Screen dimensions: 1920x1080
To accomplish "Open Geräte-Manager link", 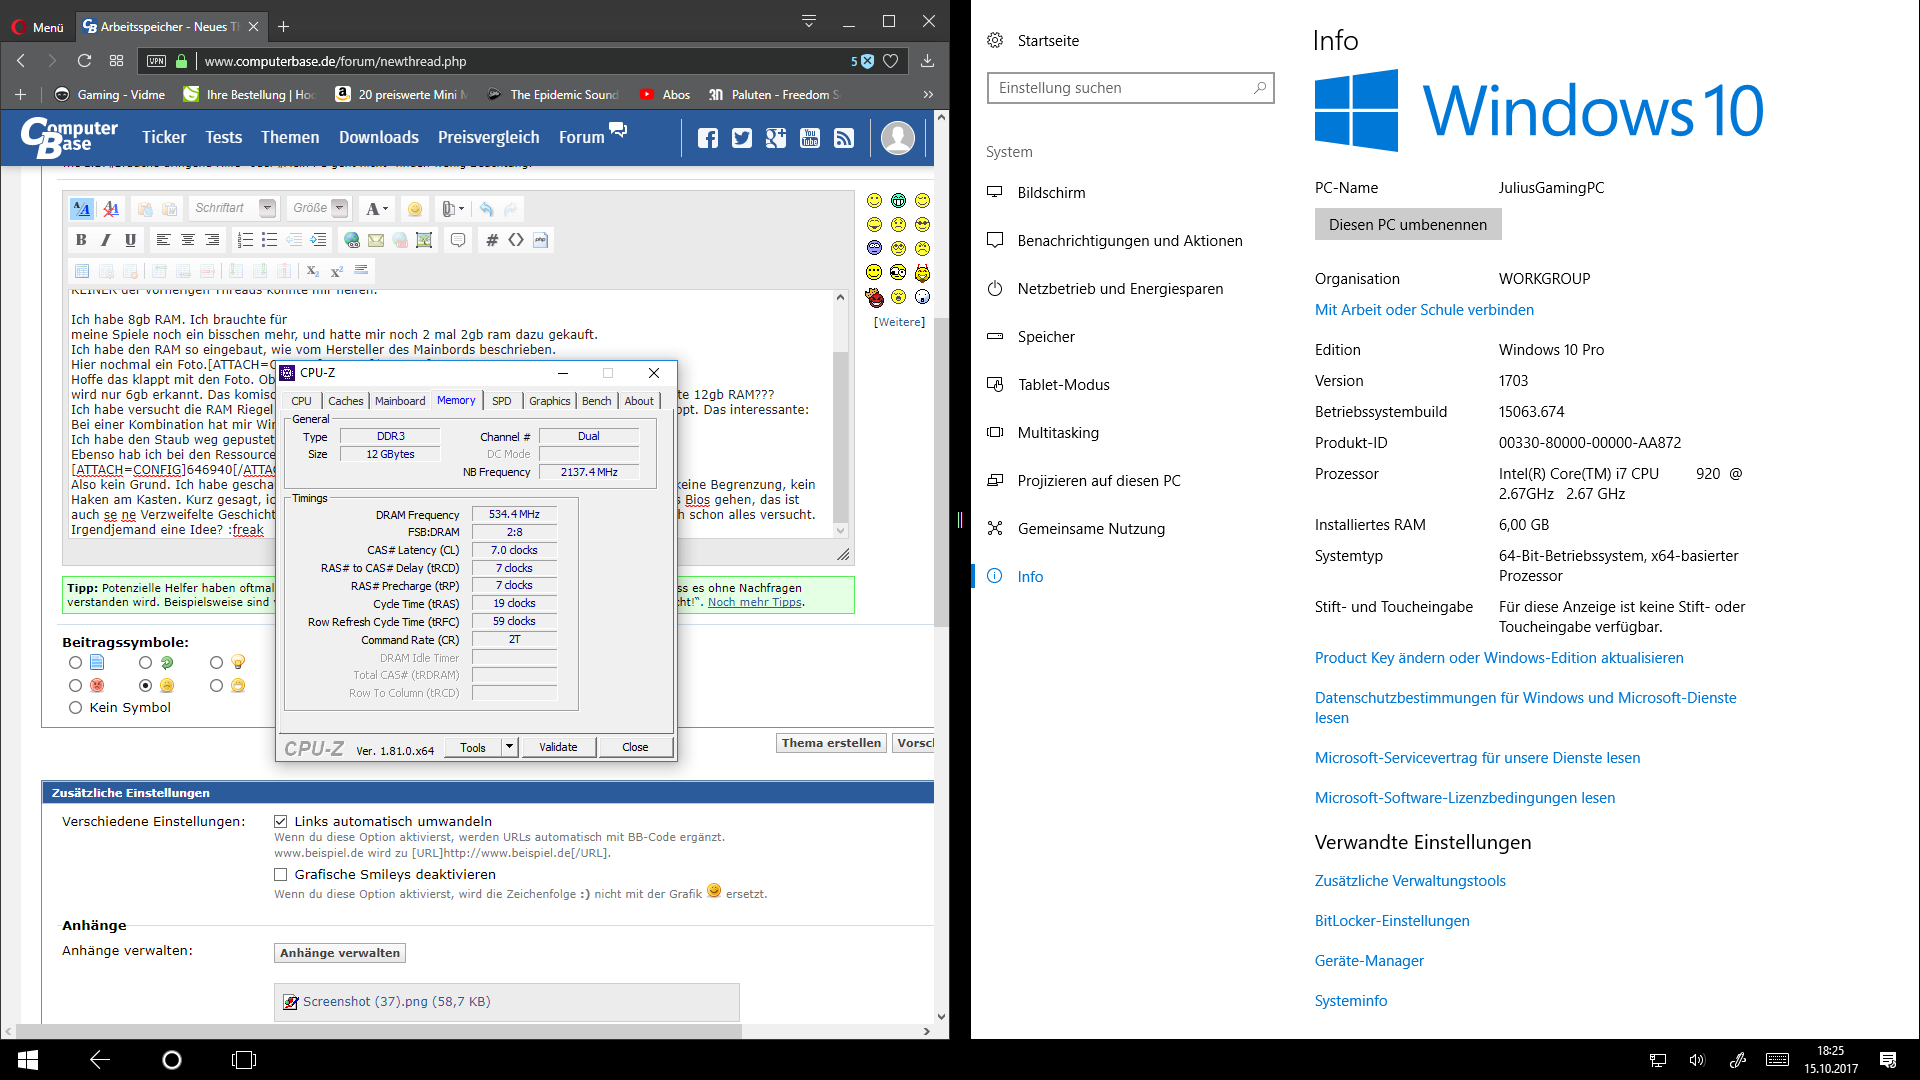I will tap(1369, 961).
